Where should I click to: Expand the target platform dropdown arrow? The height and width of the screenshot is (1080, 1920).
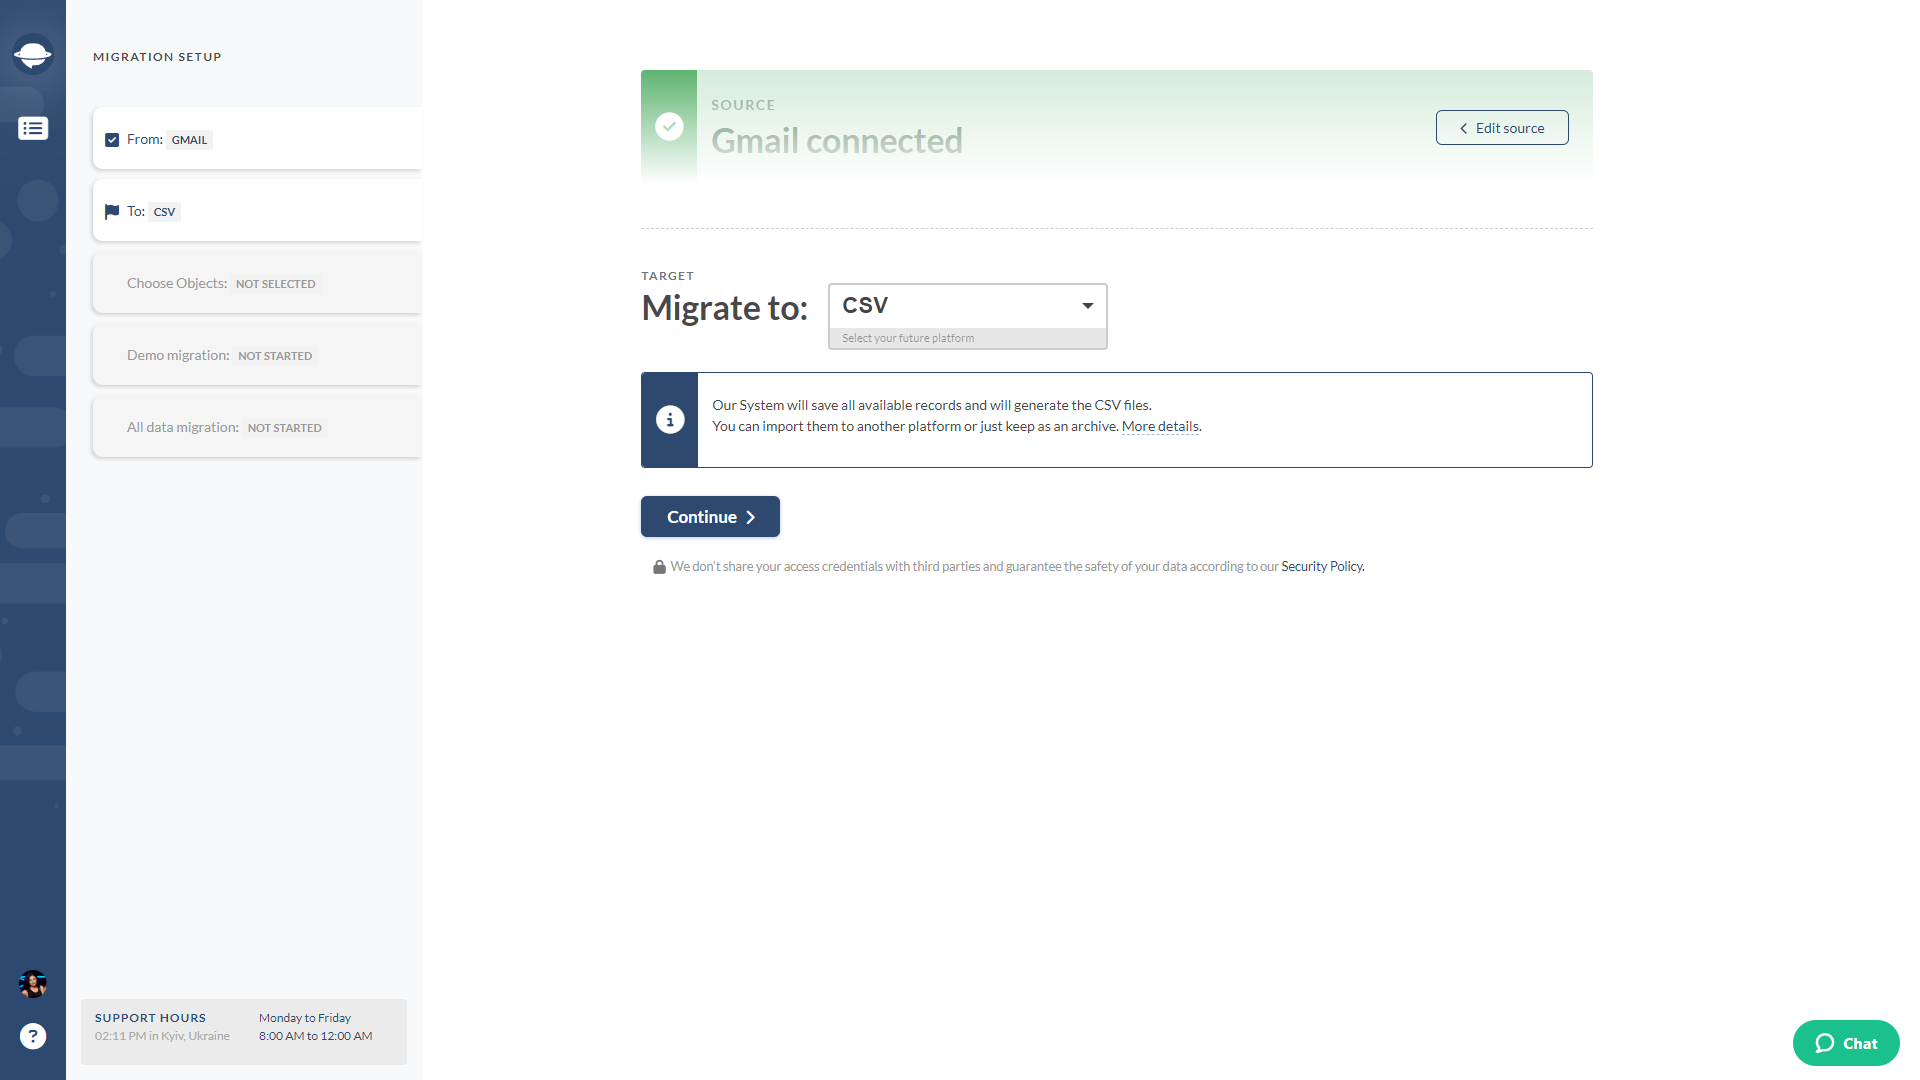coord(1088,306)
